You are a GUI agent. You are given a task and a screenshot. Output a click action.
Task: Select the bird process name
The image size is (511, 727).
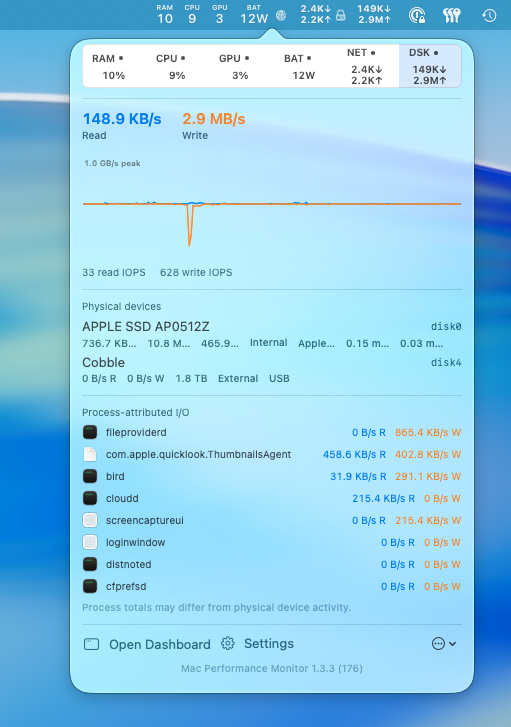click(115, 476)
